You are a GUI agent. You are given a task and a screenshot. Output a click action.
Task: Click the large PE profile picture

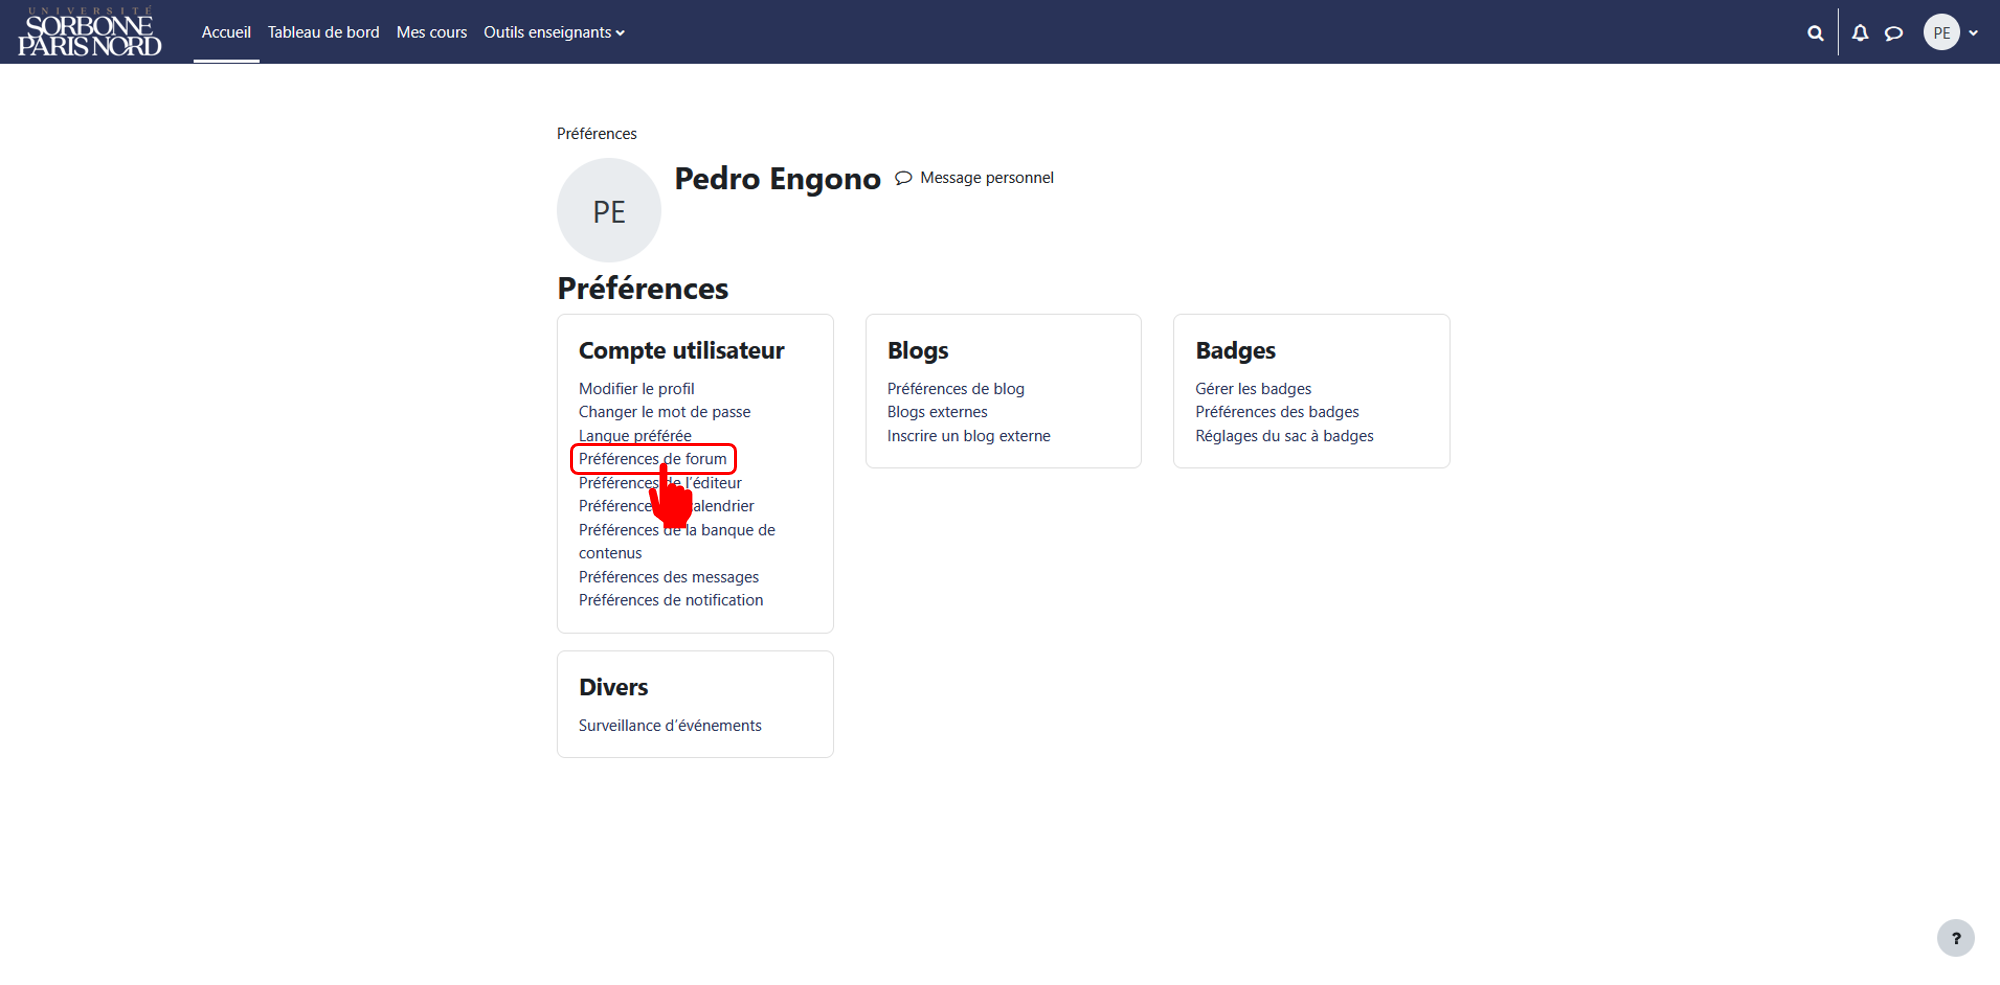609,211
